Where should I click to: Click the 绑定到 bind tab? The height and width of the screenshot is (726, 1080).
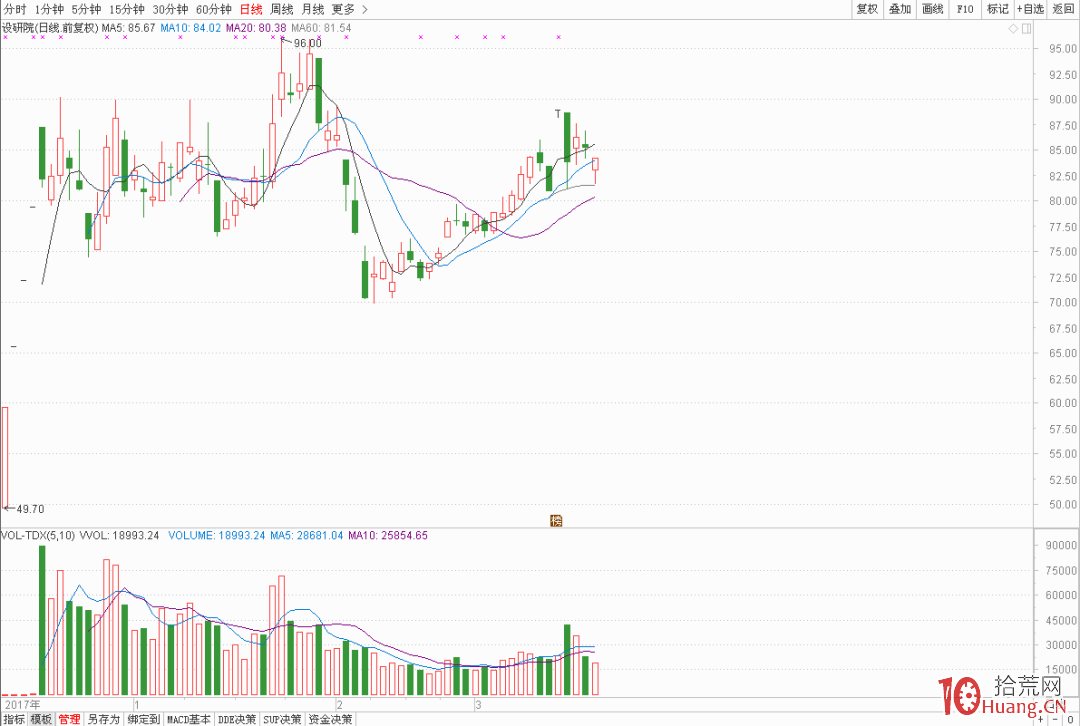144,719
